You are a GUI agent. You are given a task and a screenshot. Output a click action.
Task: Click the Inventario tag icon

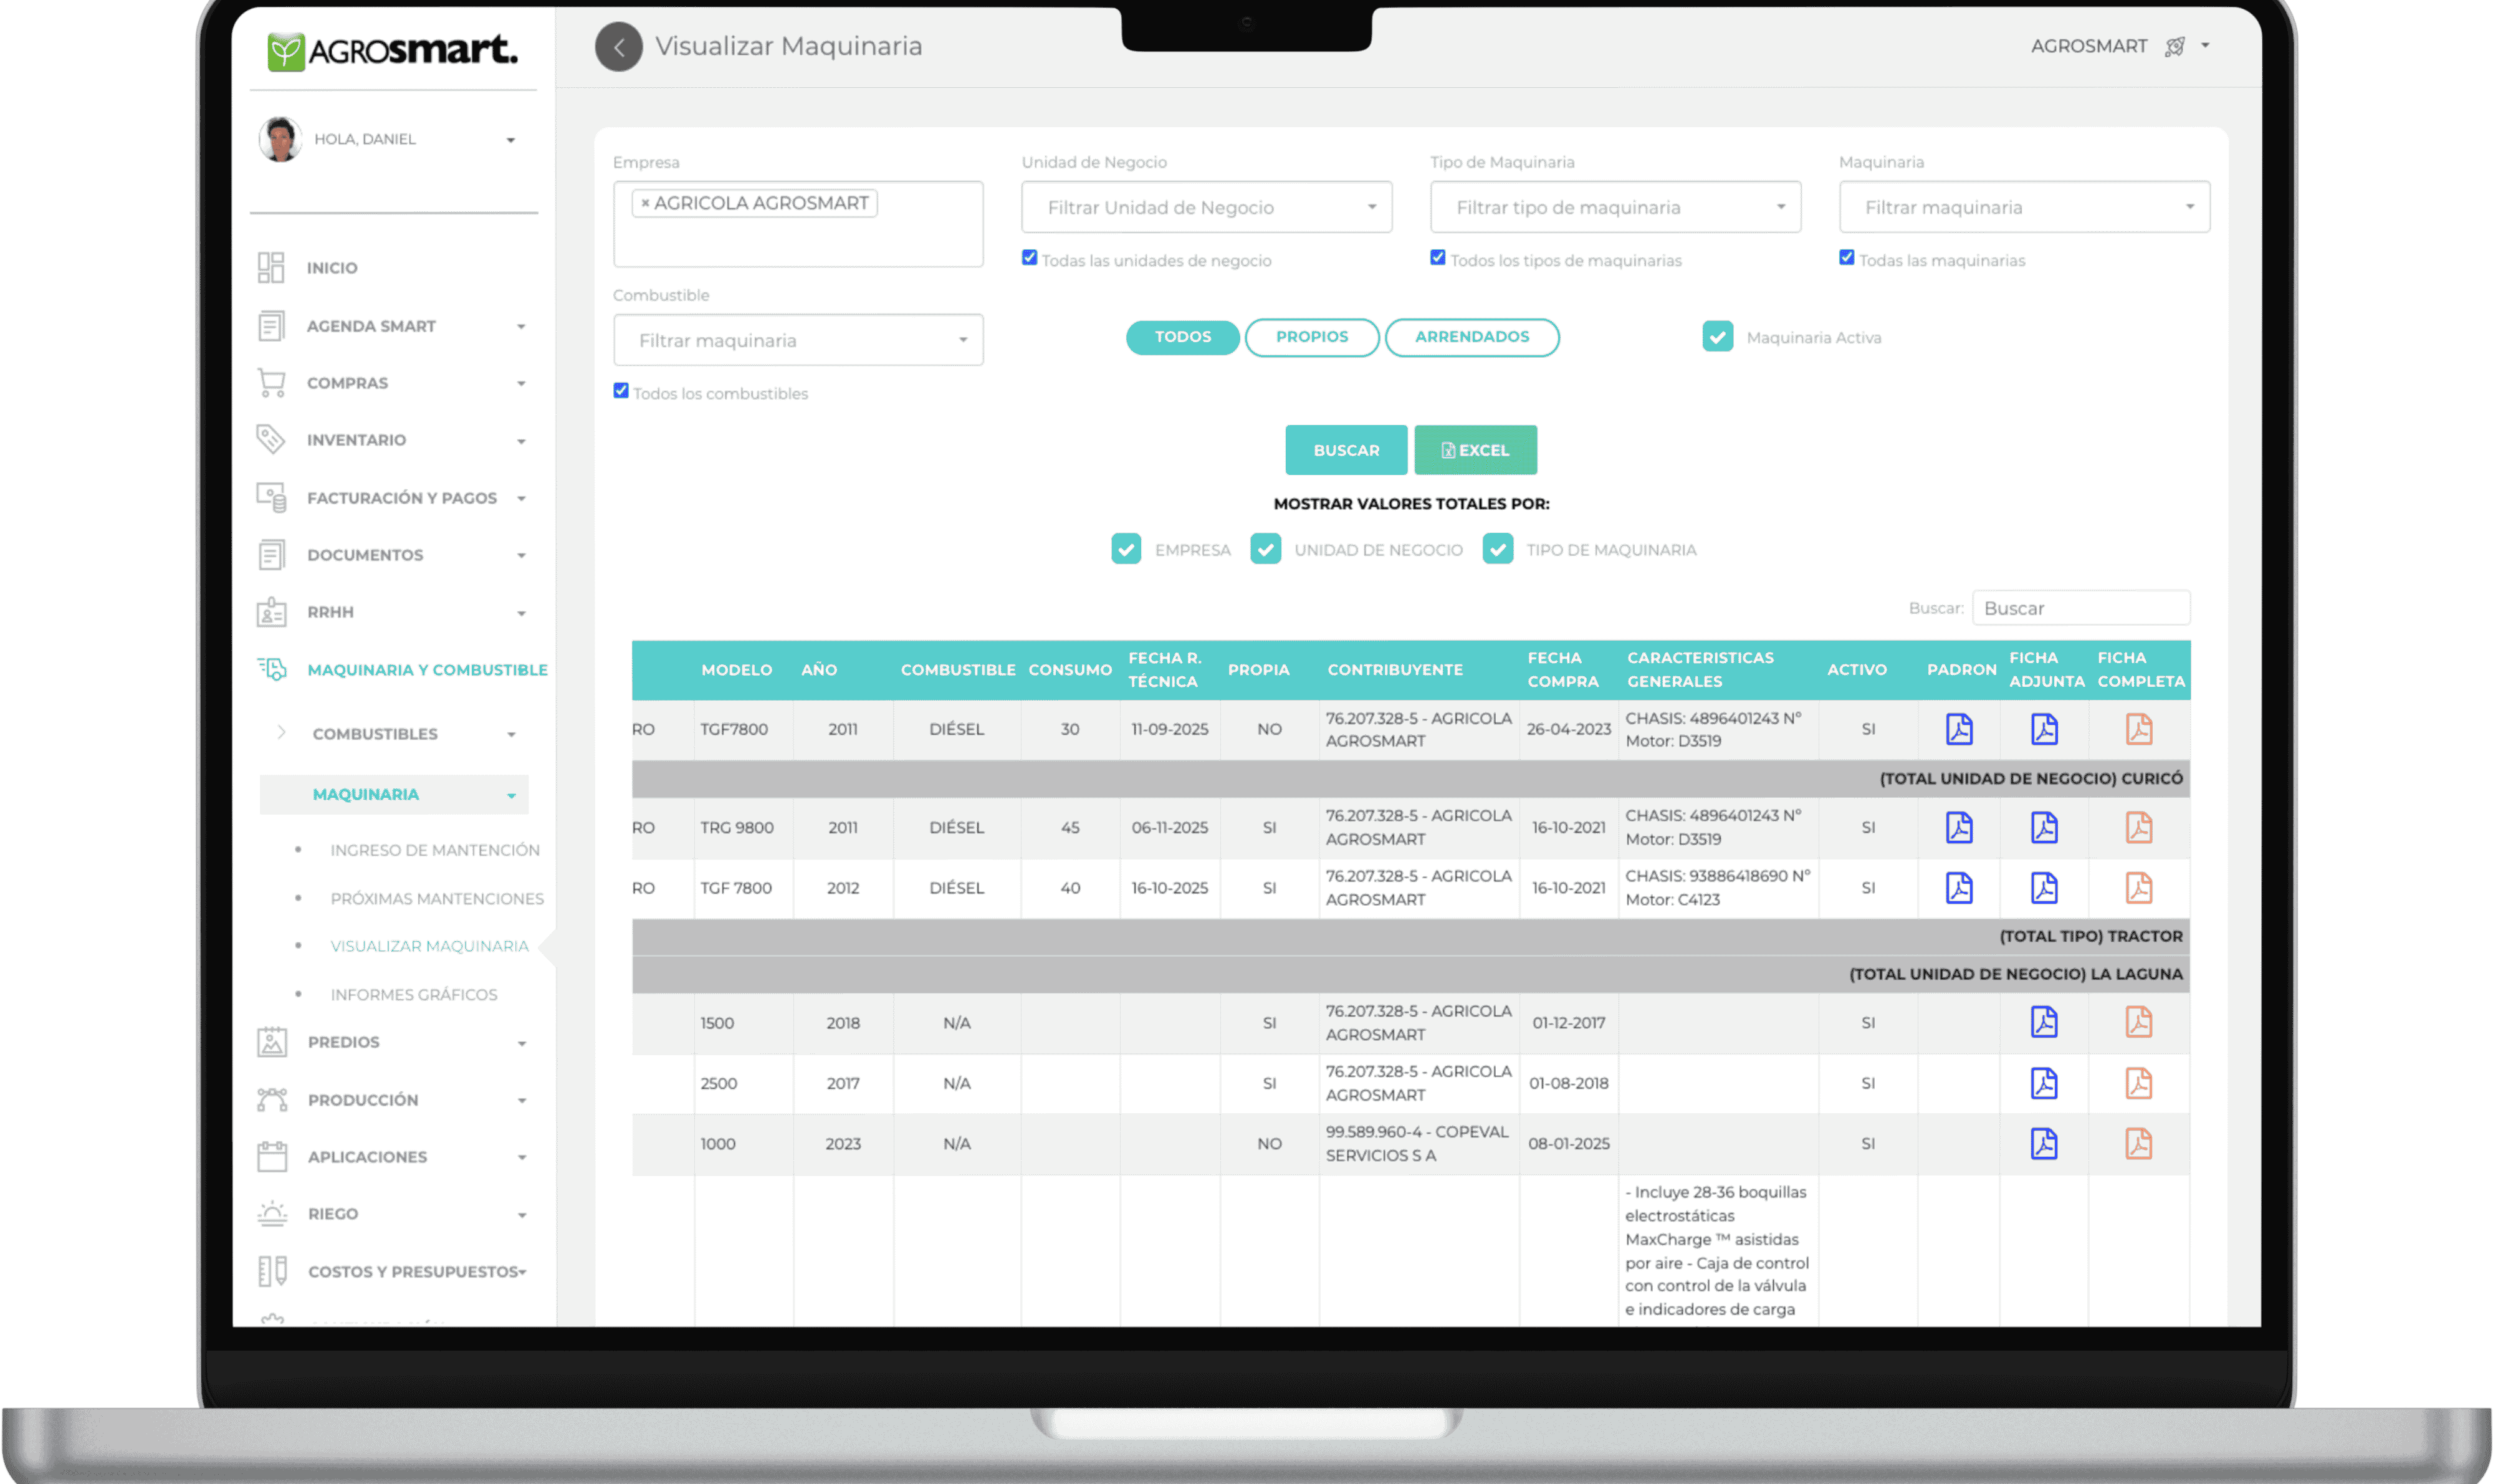(271, 439)
